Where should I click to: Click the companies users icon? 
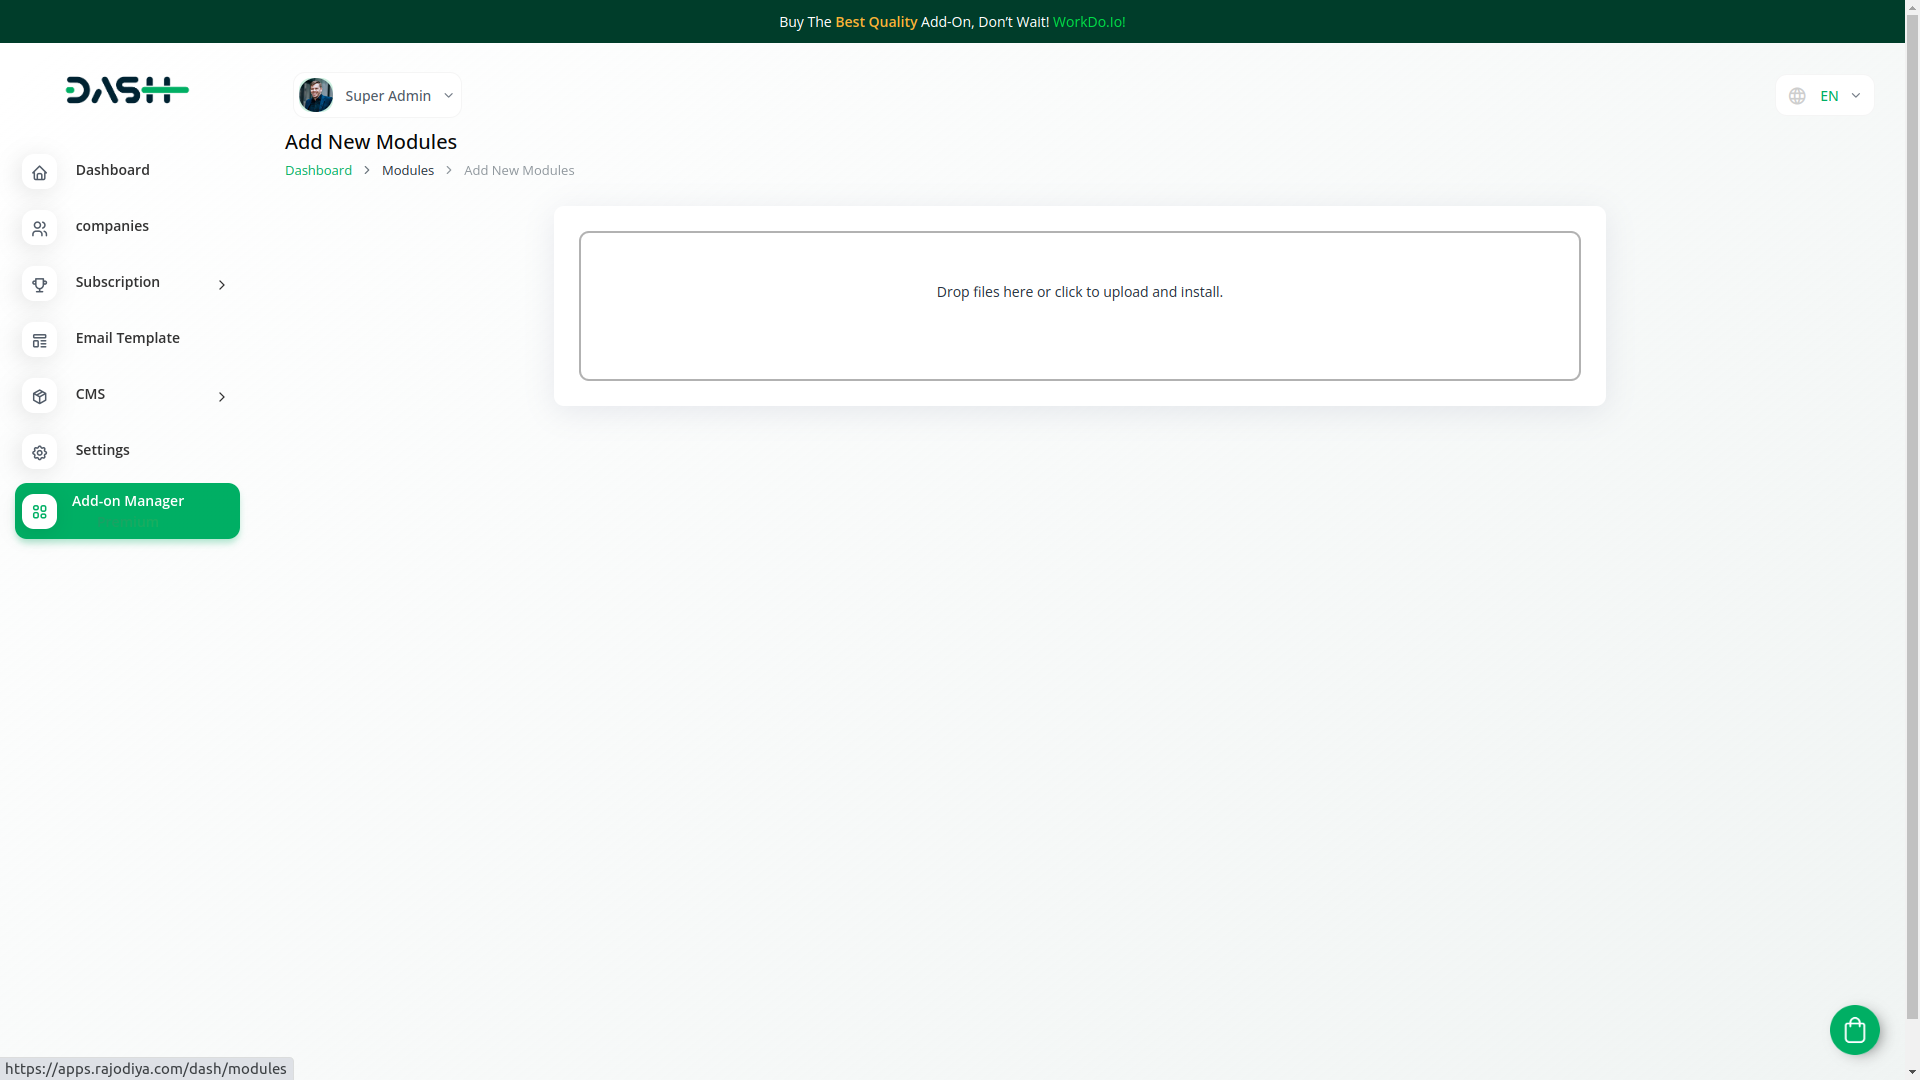point(39,229)
